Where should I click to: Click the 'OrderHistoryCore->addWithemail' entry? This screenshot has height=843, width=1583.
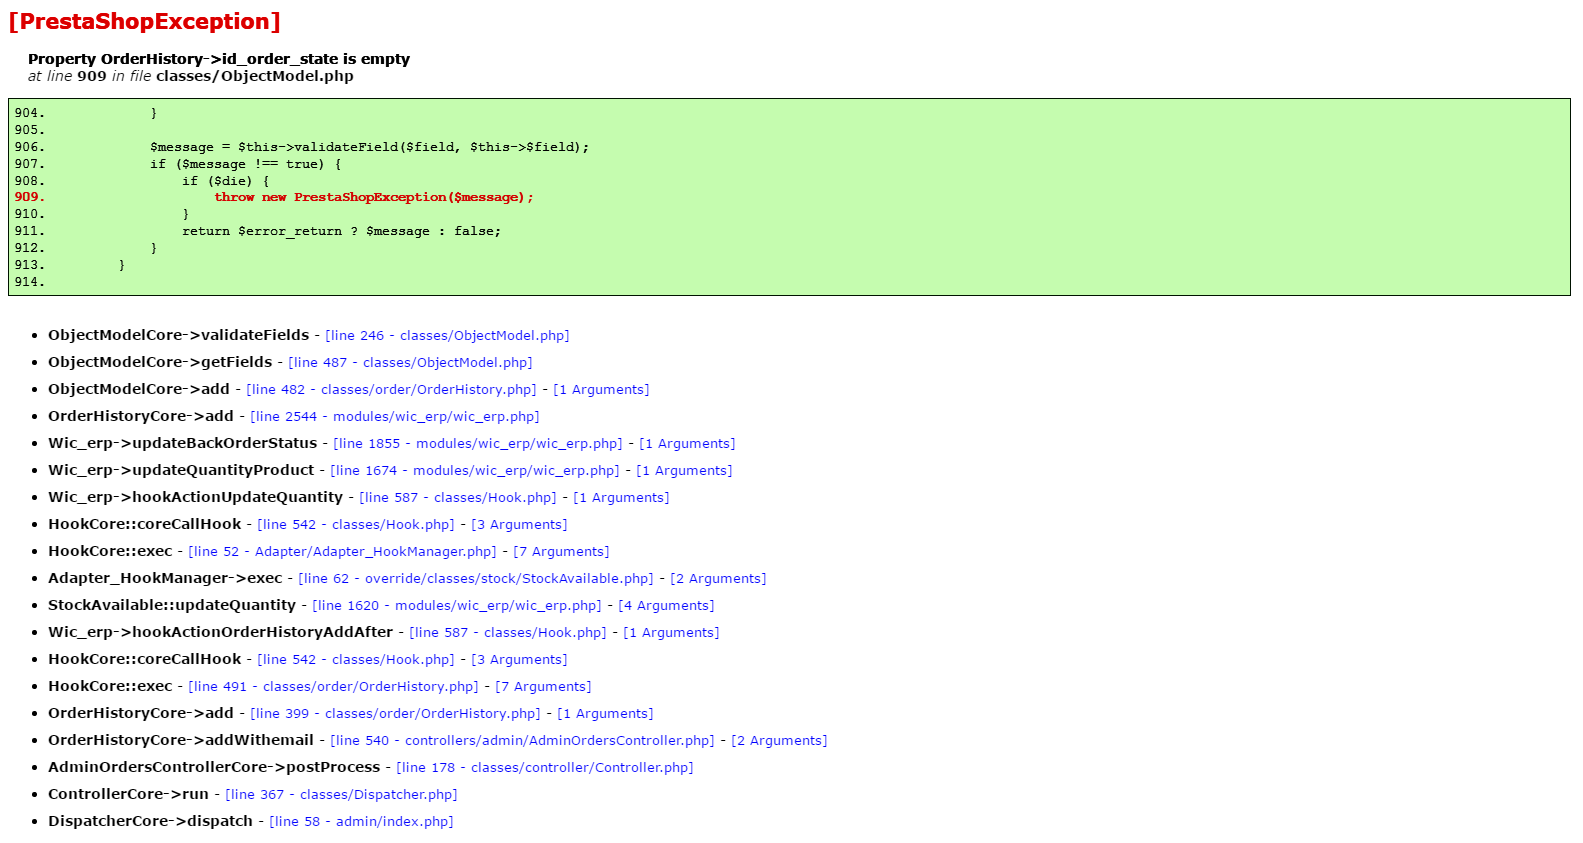(x=181, y=740)
